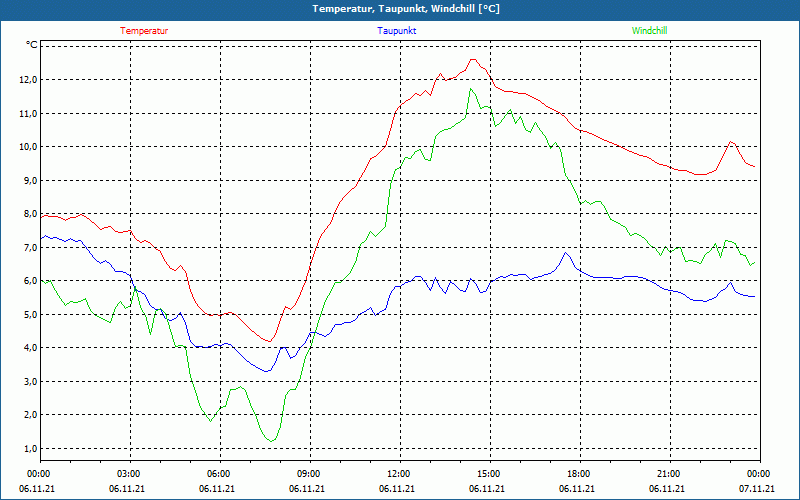Image resolution: width=800 pixels, height=500 pixels.
Task: Click the 21:00 time label on x-axis
Action: point(668,474)
